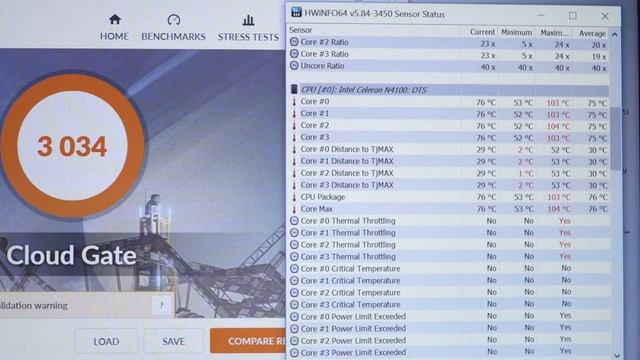
Task: Click Core #2 Thermal Throttling status icon
Action: (294, 244)
